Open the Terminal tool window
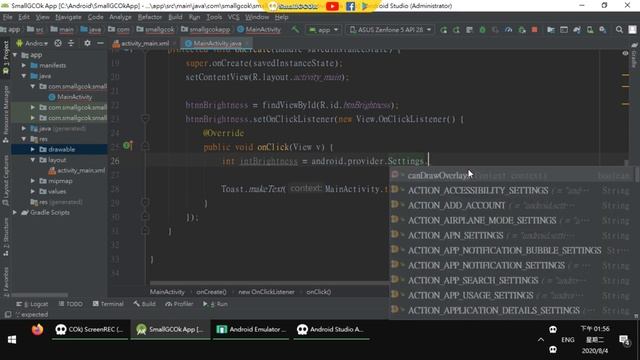This screenshot has height=360, width=640. 108,304
